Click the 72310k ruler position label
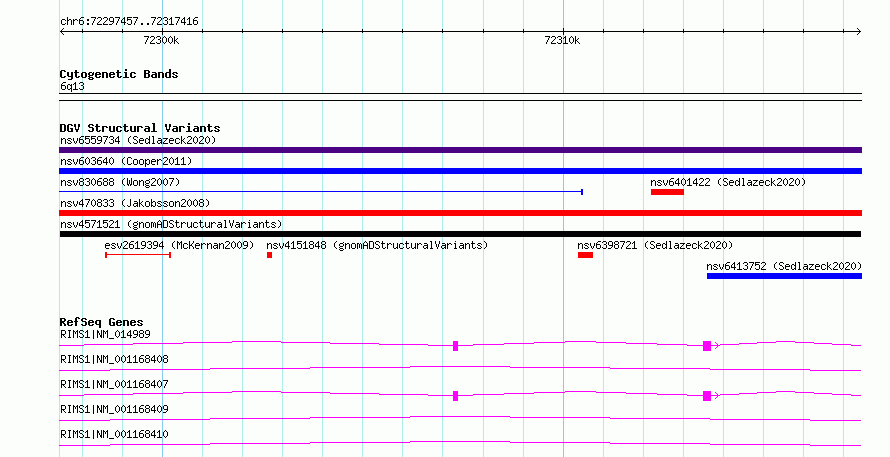 (x=562, y=40)
